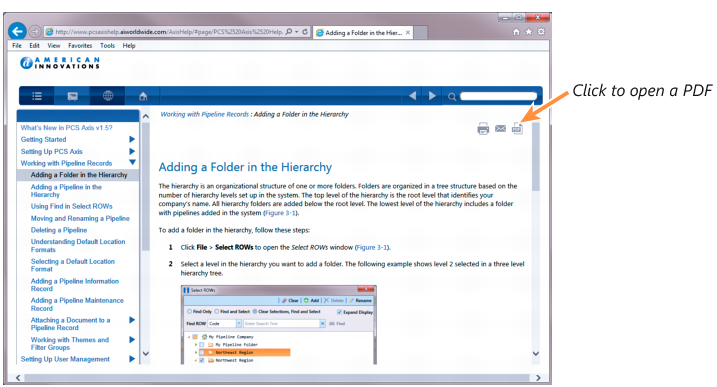
Task: Open browser home page icon
Action: (516, 32)
